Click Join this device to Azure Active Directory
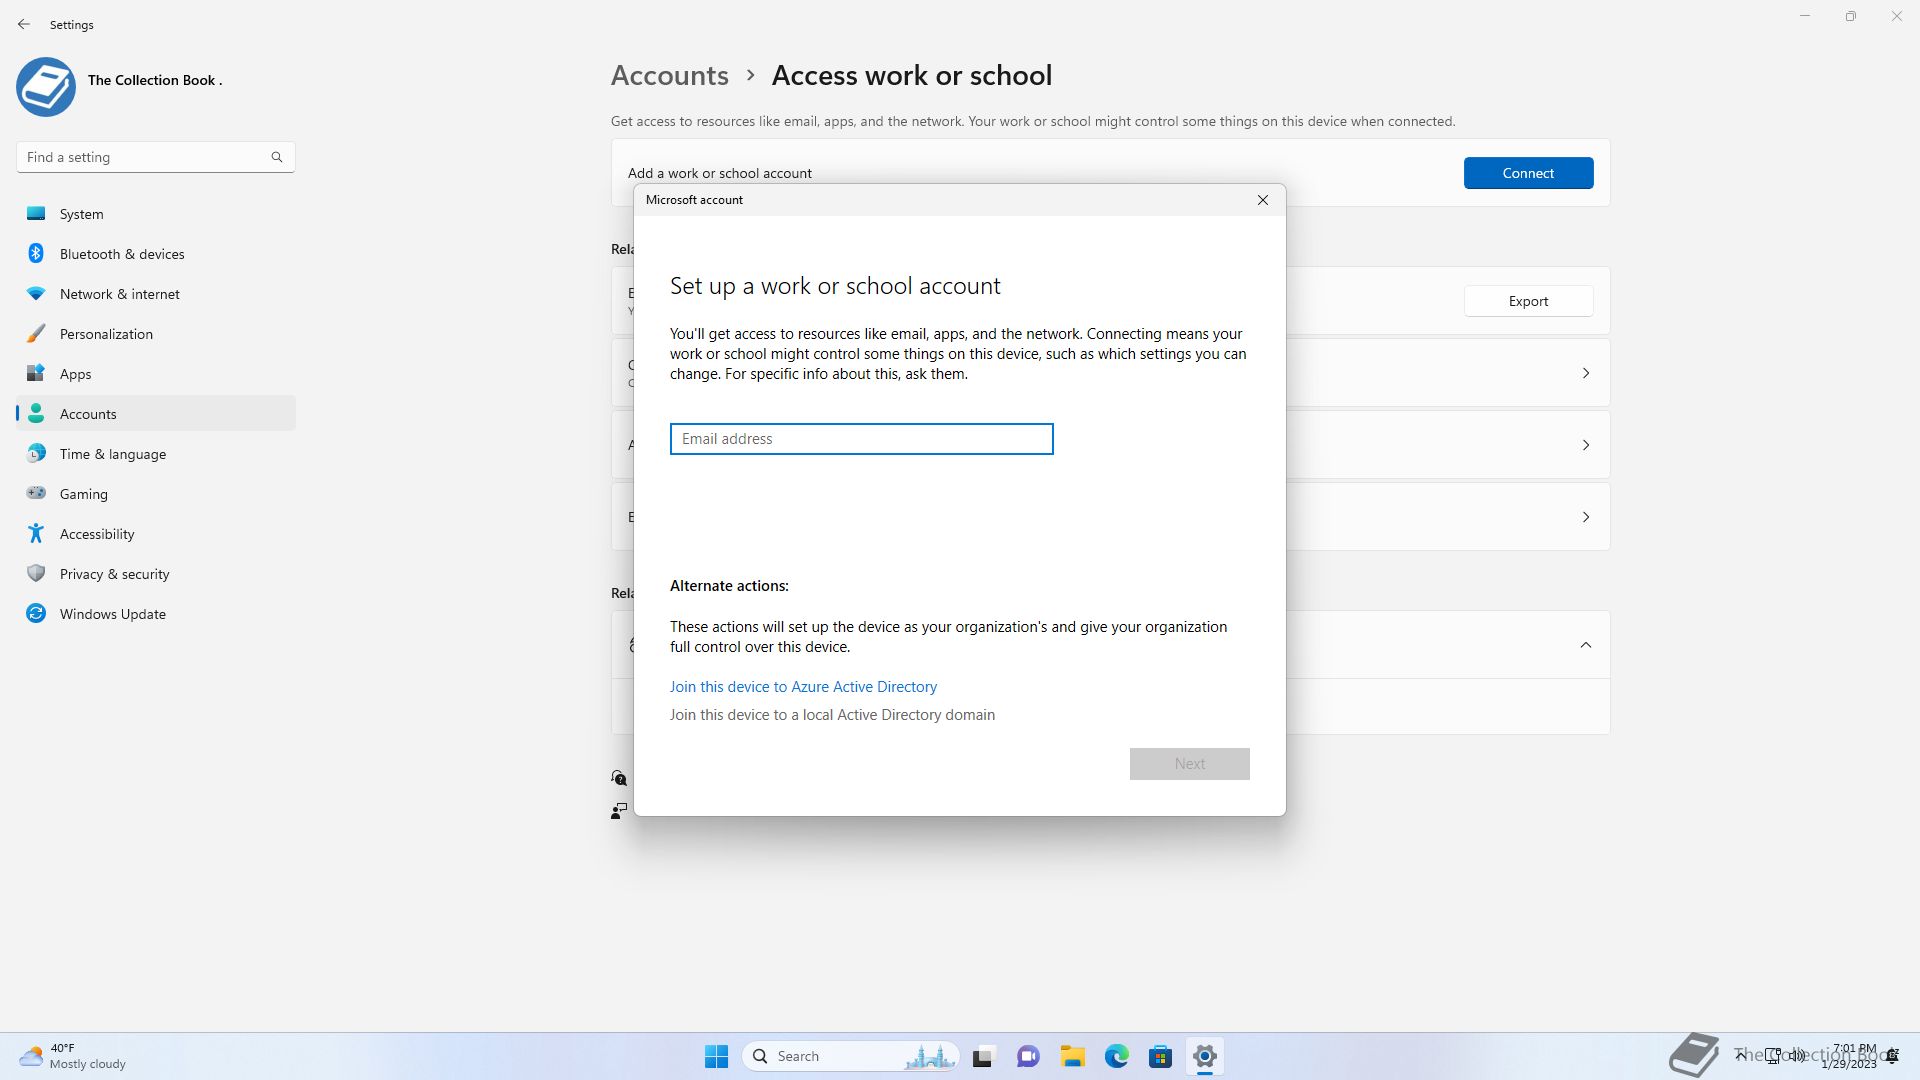This screenshot has width=1920, height=1080. 803,687
